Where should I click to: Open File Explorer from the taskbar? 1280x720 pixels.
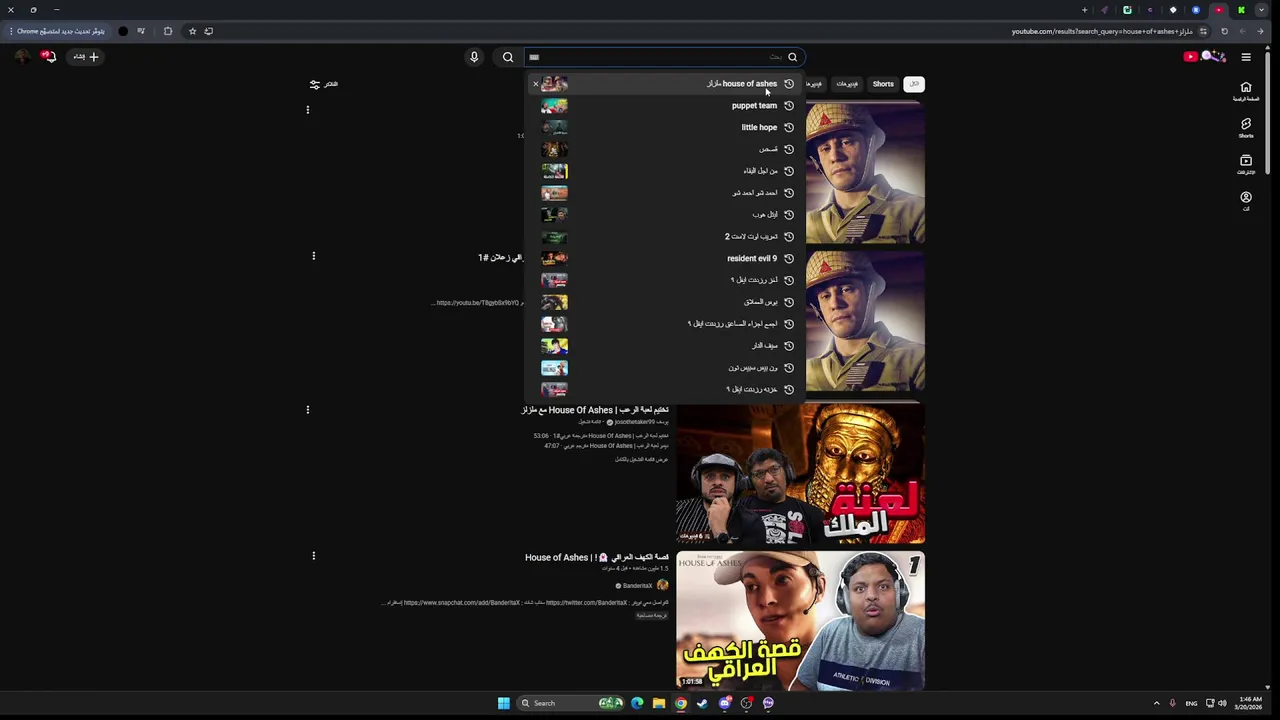pos(658,703)
